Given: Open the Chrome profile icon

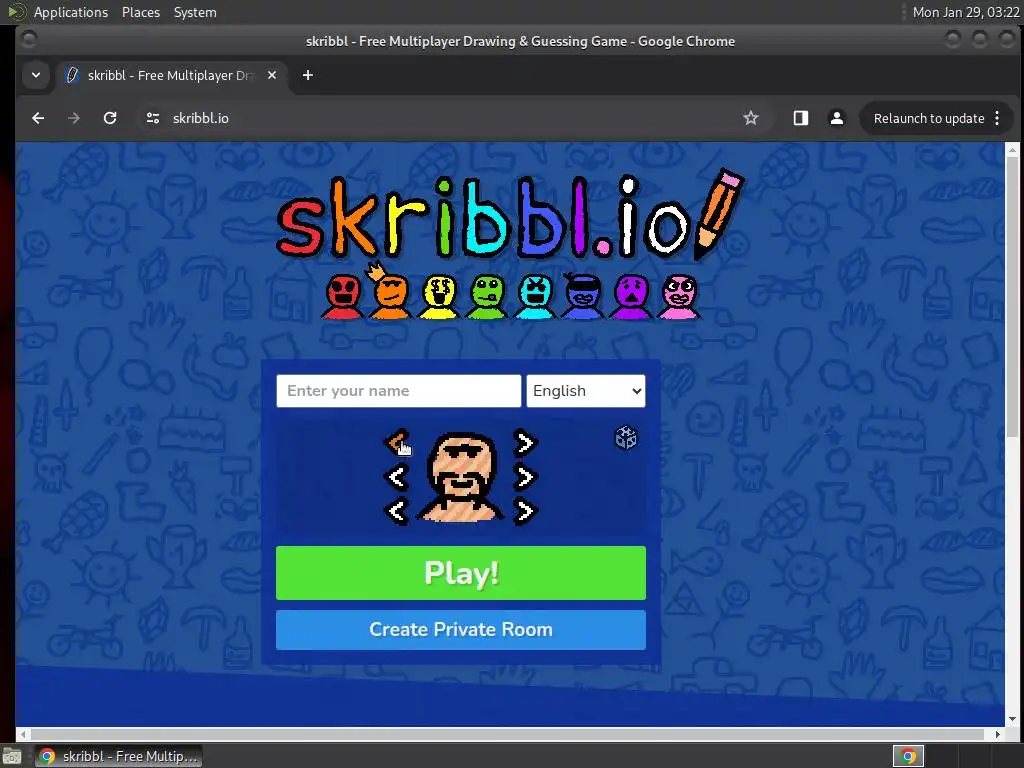Looking at the screenshot, I should click(837, 118).
